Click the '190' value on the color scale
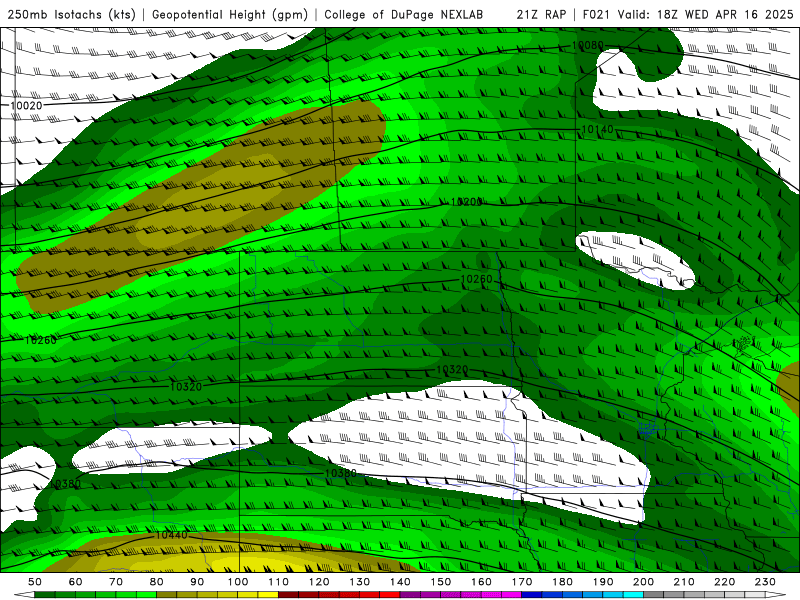 coord(603,582)
